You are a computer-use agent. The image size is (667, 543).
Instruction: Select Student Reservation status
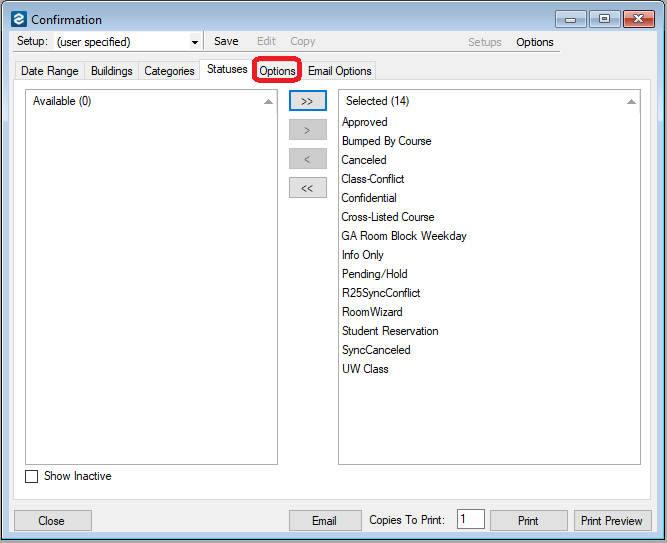(390, 331)
